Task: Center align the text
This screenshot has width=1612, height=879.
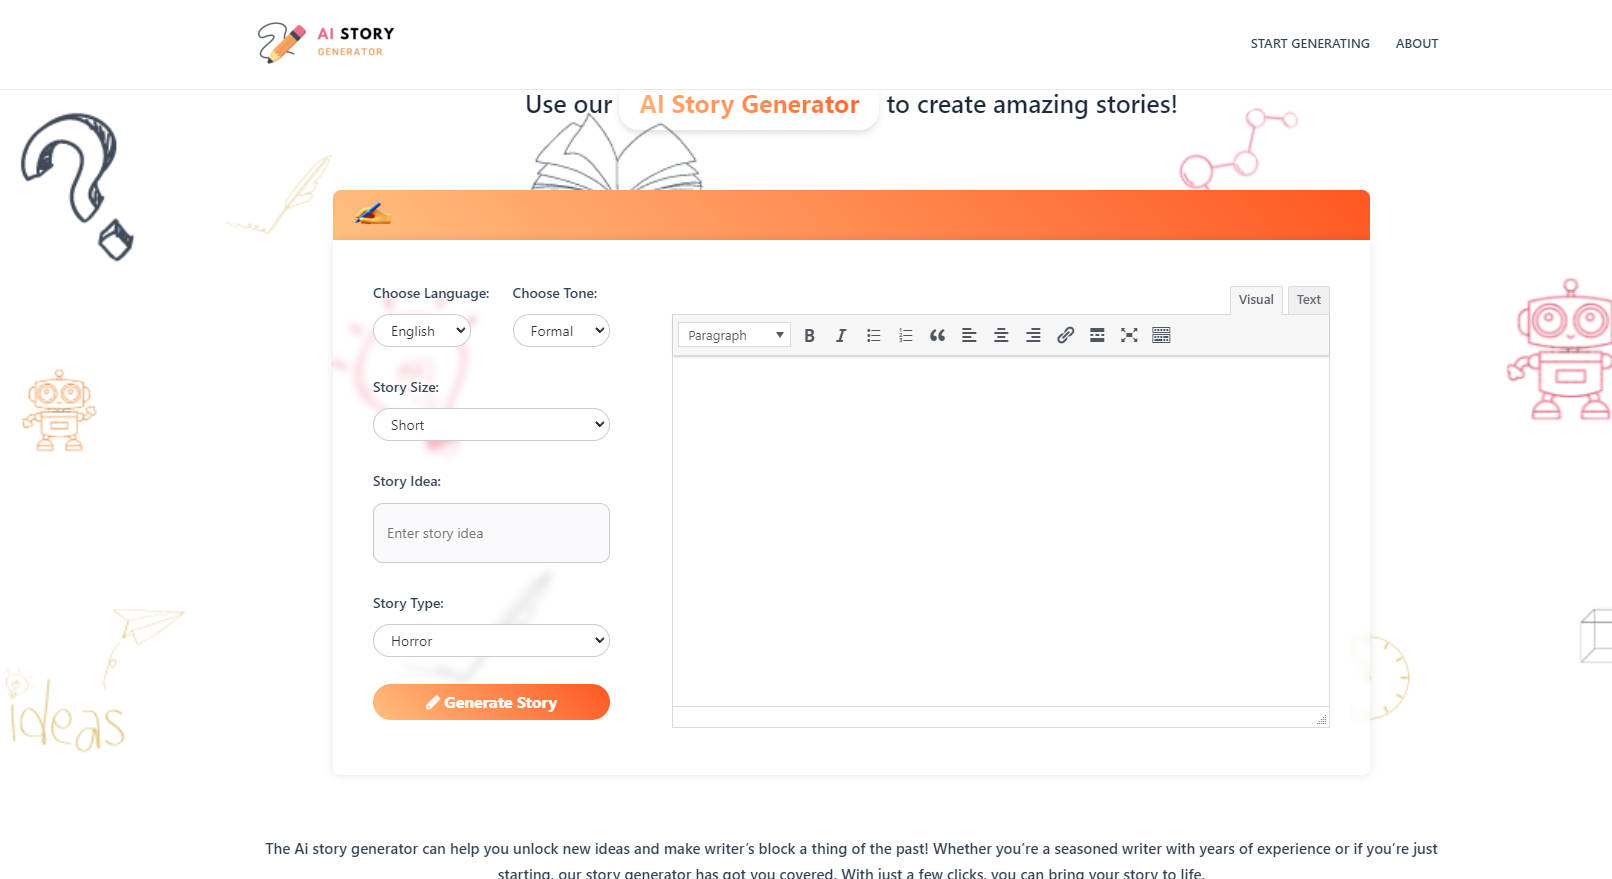Action: 1001,336
